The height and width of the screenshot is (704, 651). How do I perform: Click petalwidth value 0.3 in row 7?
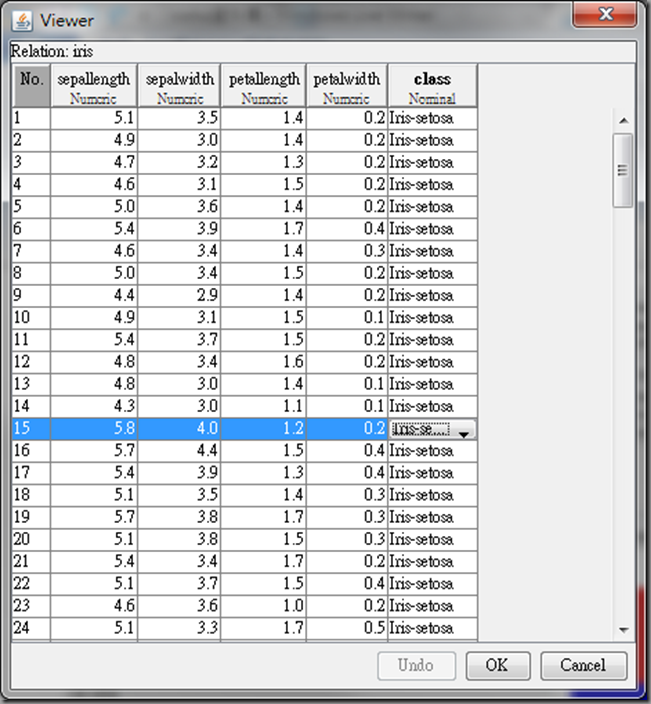[x=347, y=251]
